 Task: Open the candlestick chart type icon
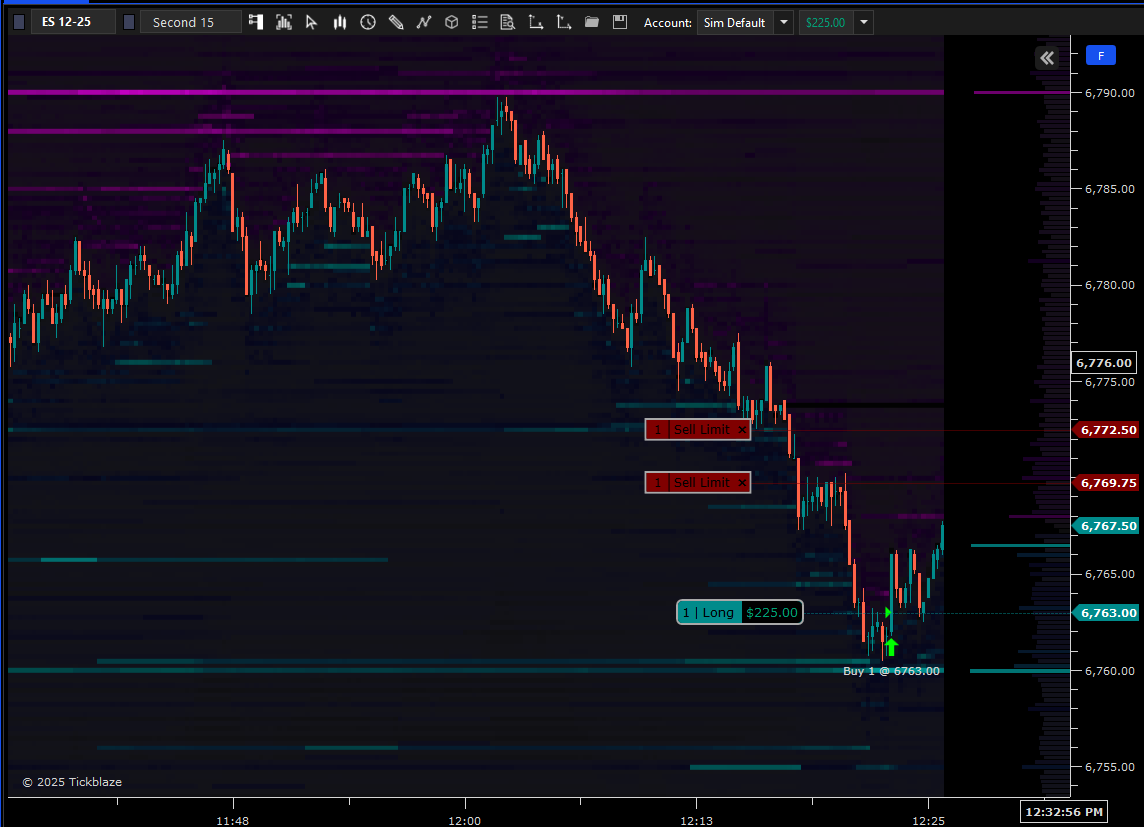point(340,22)
